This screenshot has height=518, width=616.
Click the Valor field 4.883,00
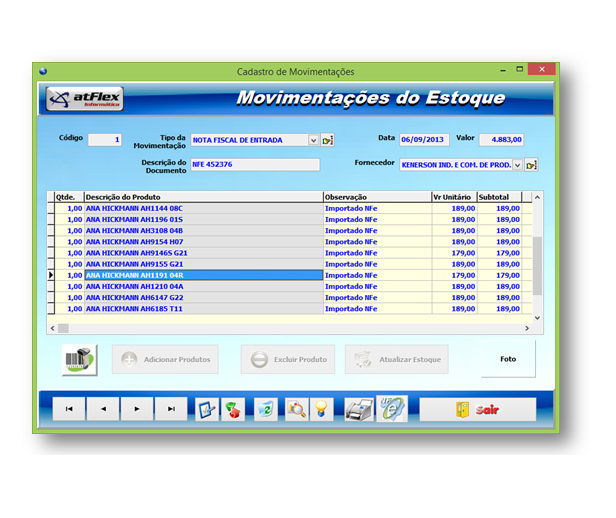(x=501, y=140)
